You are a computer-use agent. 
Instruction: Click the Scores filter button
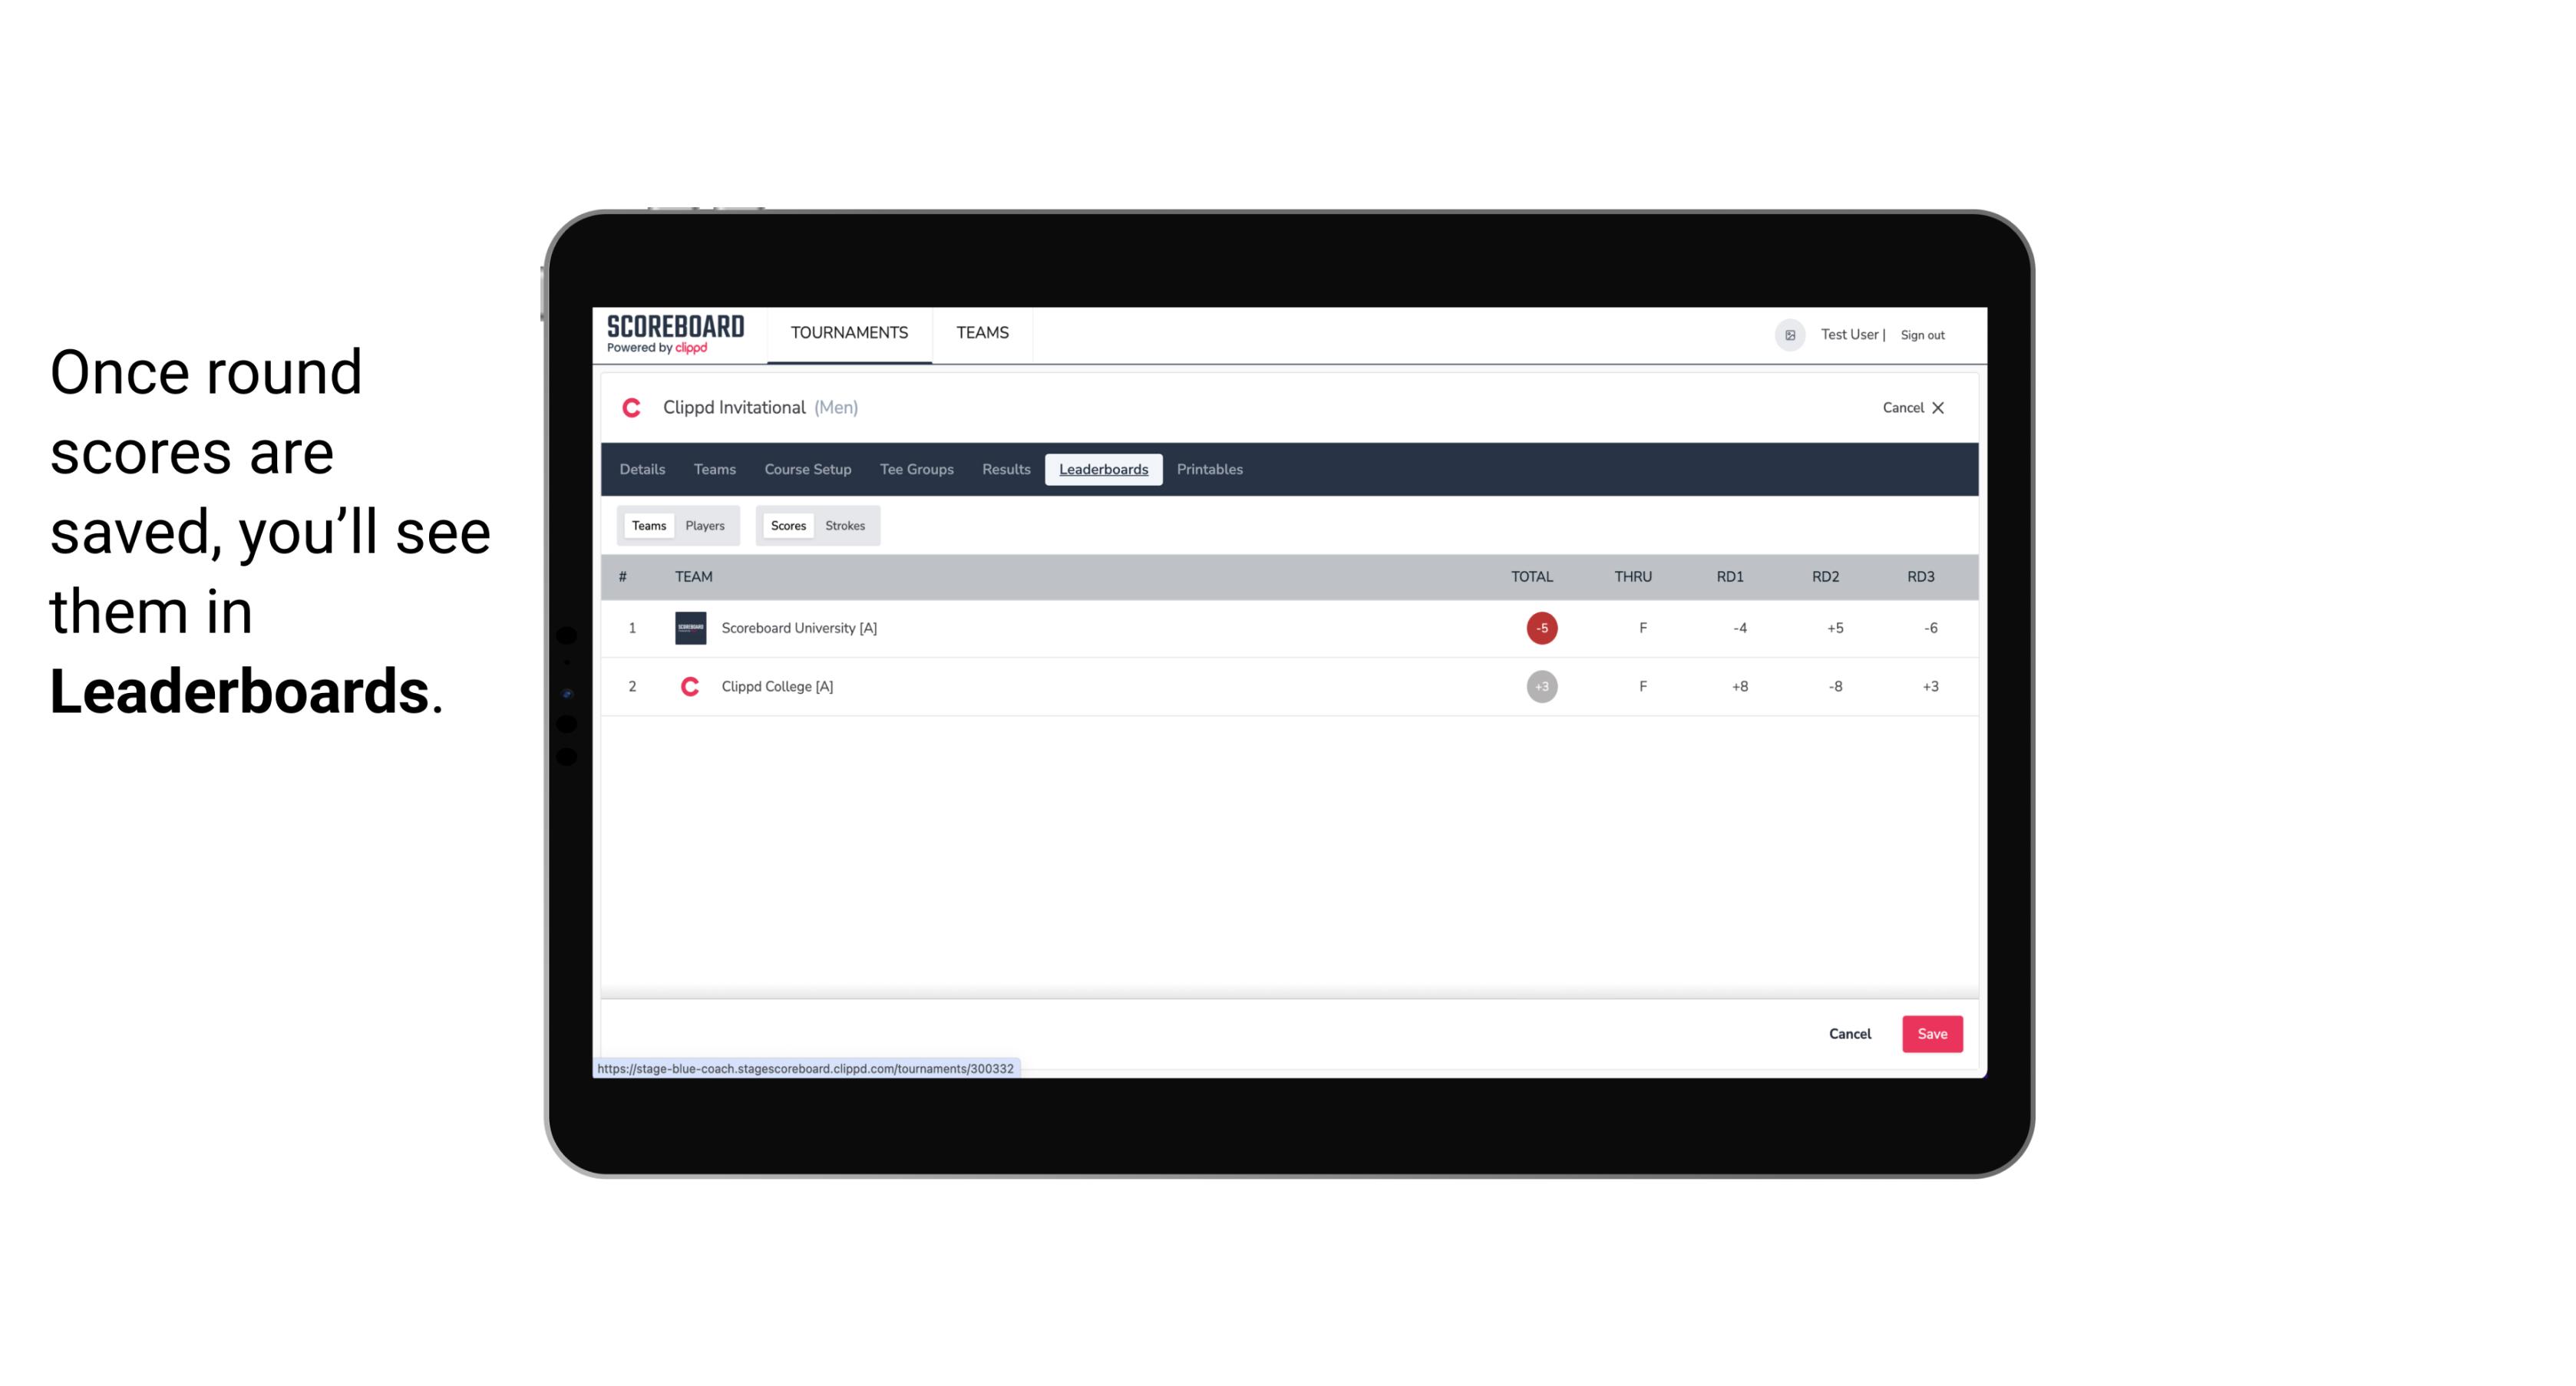788,526
